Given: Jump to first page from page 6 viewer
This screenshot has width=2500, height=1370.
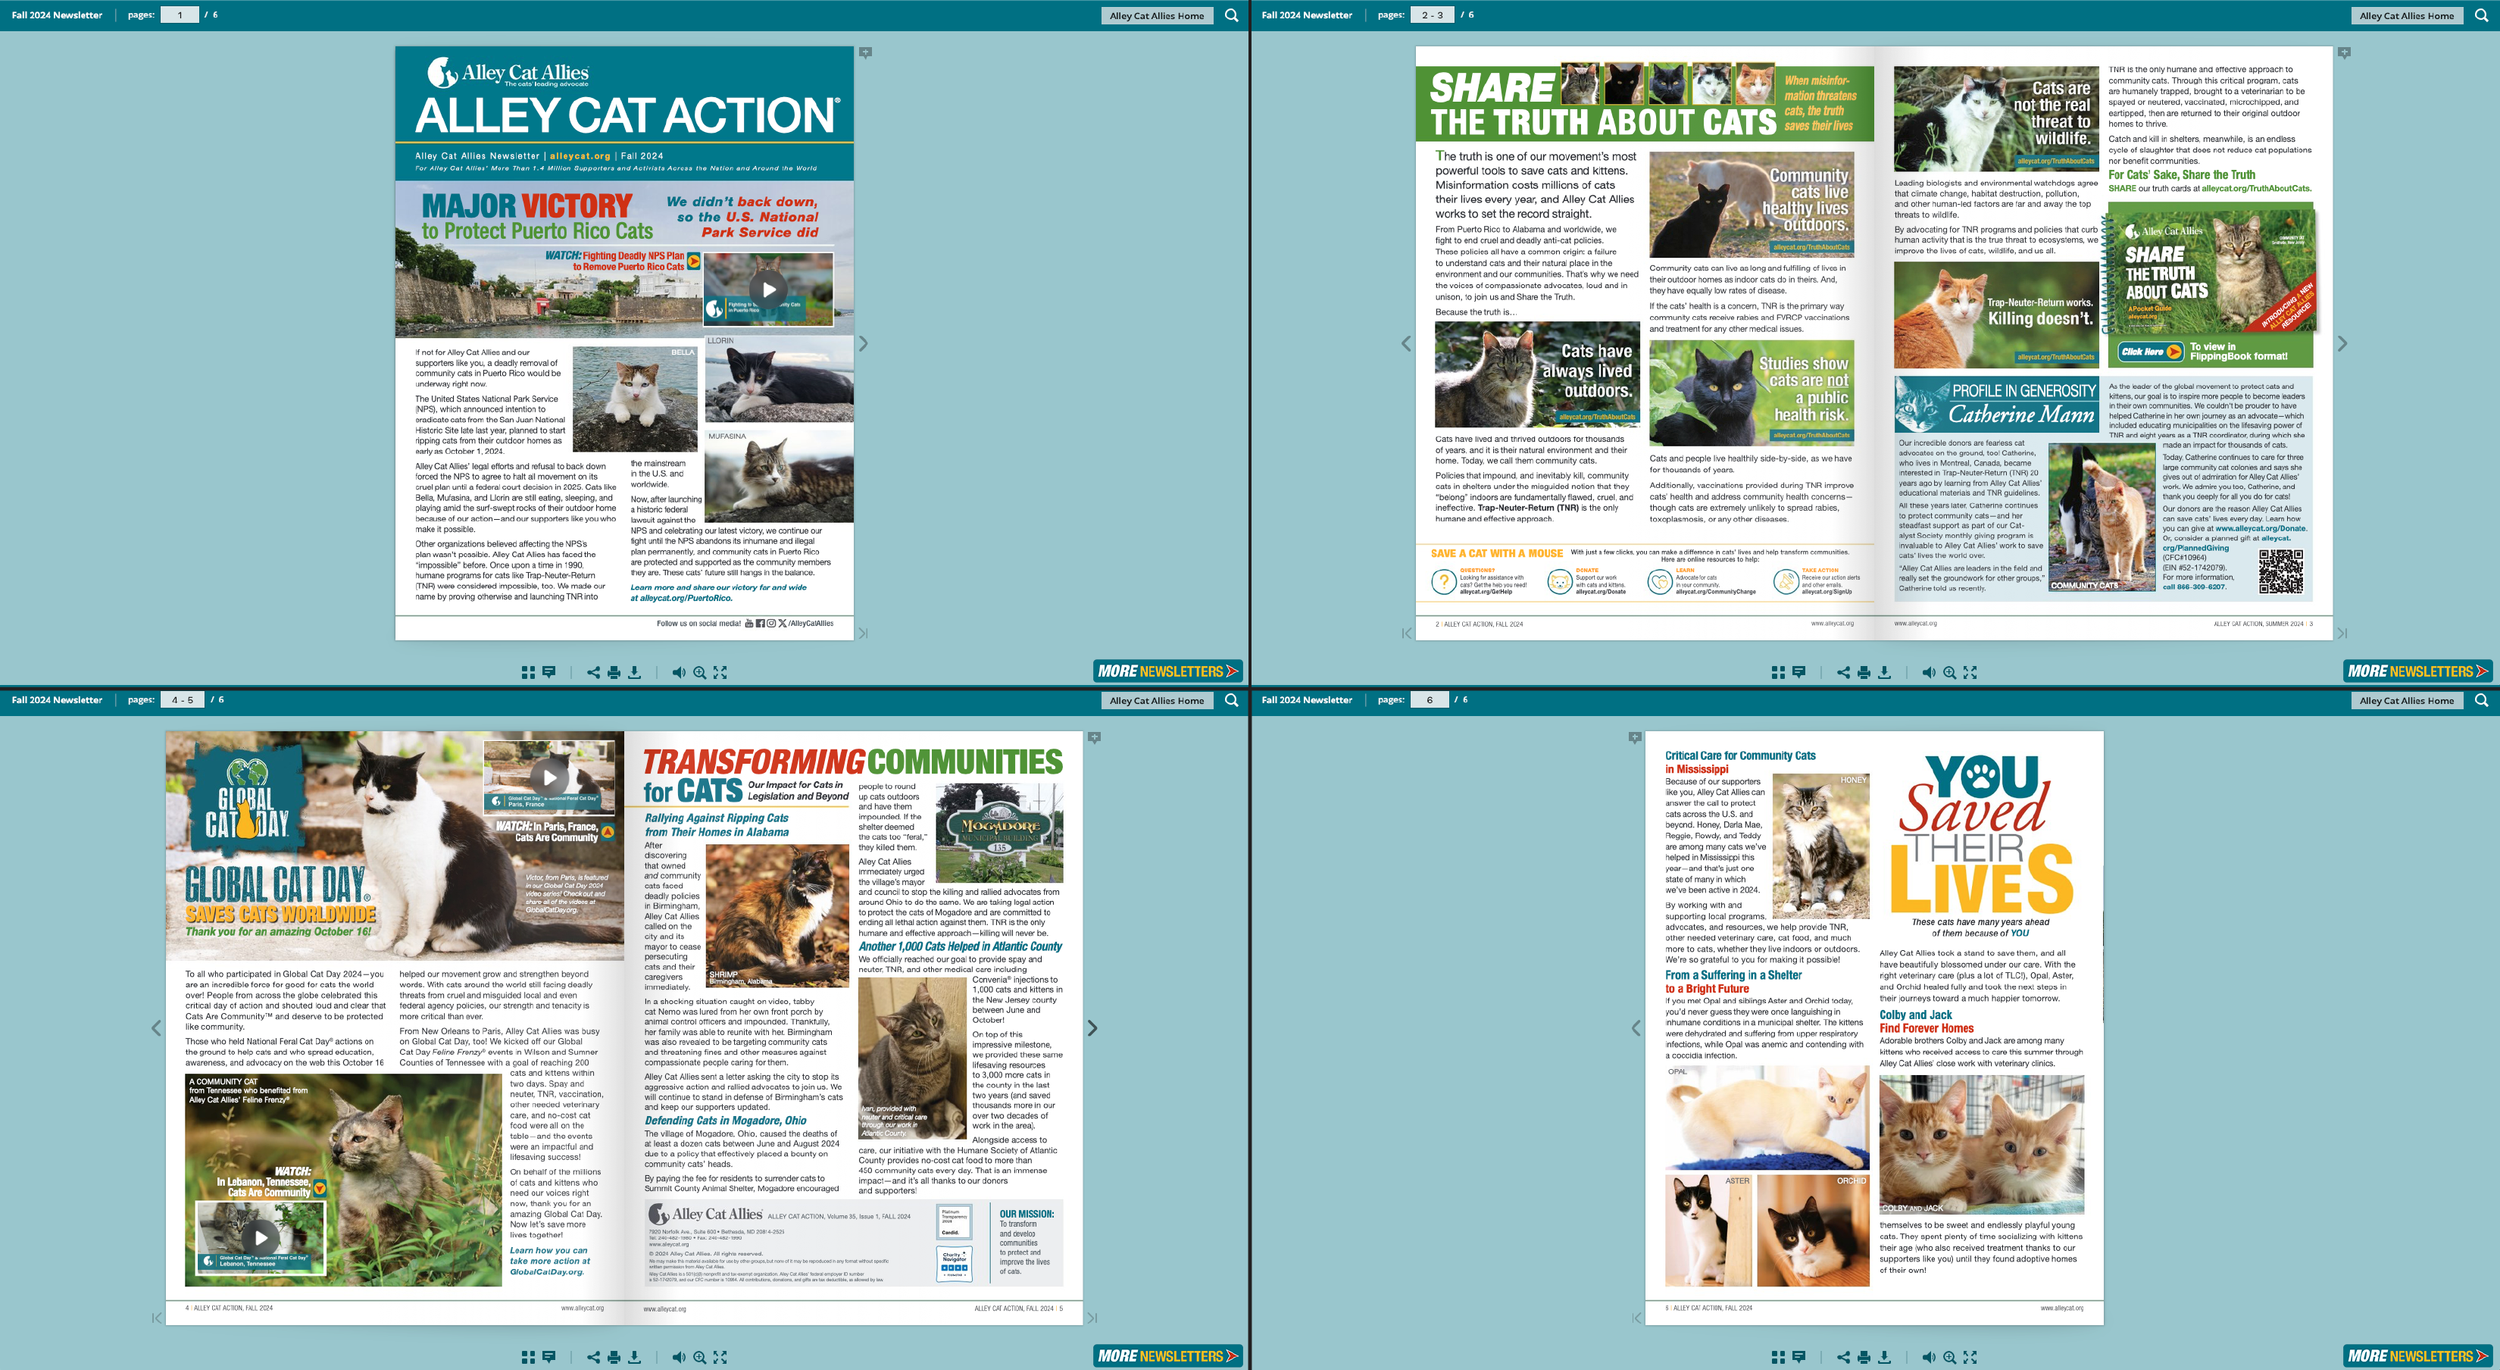Looking at the screenshot, I should click(1637, 1318).
